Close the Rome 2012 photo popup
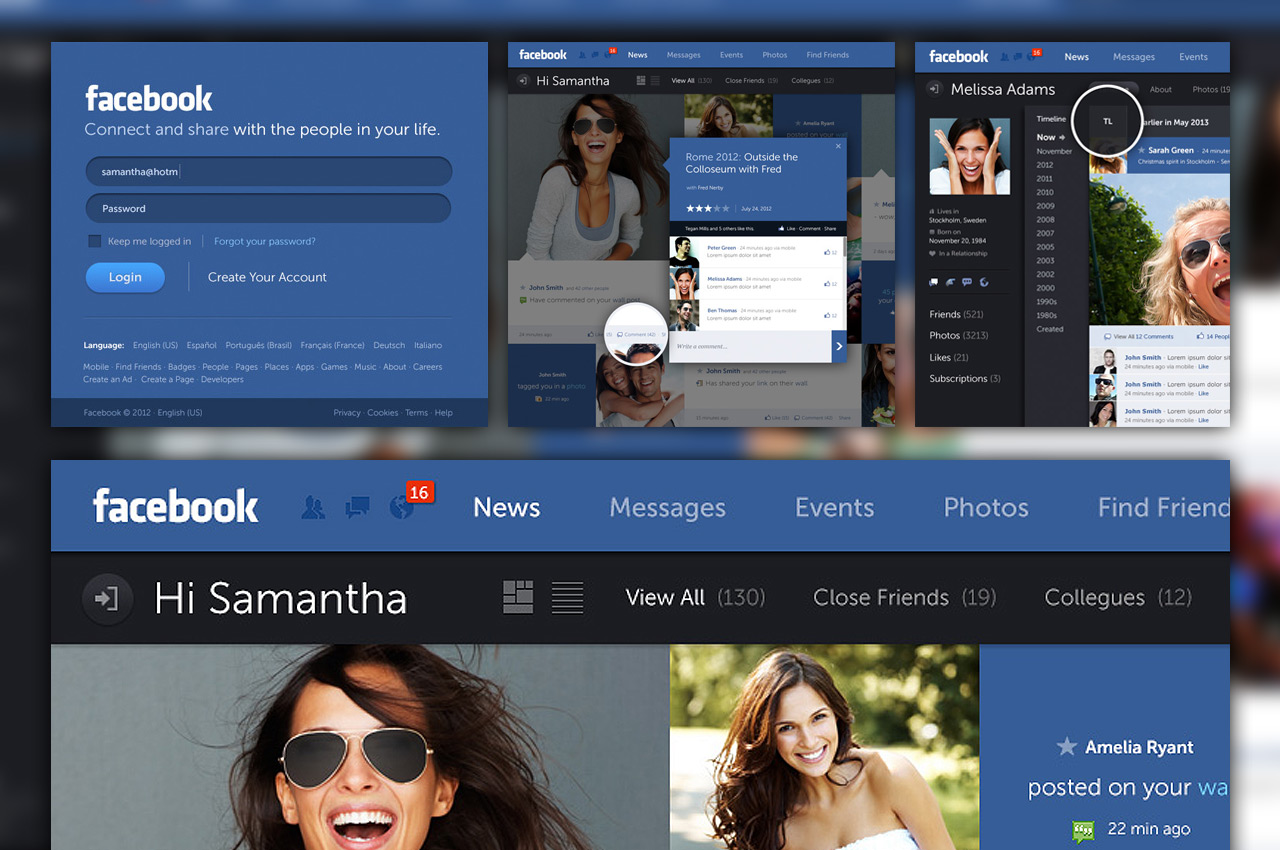The width and height of the screenshot is (1280, 850). [838, 146]
